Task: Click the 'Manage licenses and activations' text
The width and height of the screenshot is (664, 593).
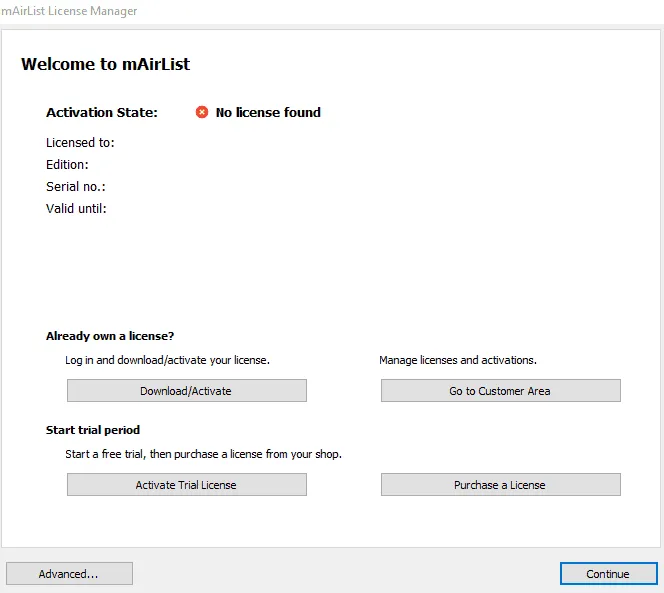Action: tap(458, 360)
